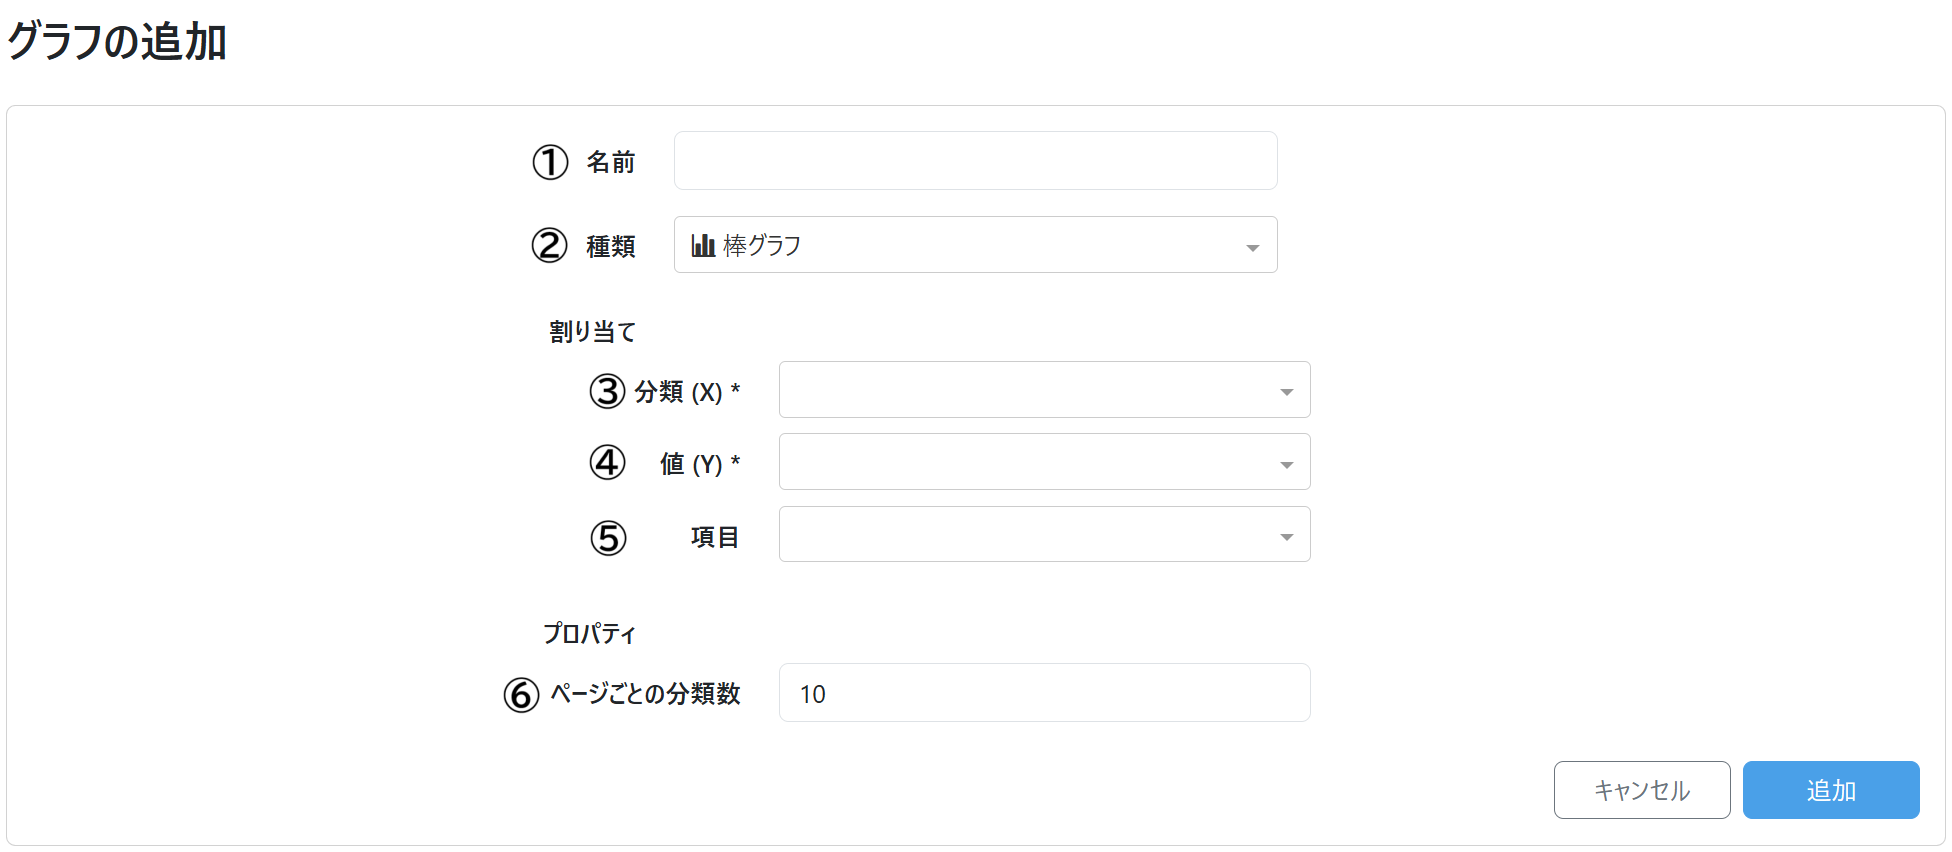The image size is (1952, 852).
Task: Click the circled number 5 marker
Action: pos(608,538)
